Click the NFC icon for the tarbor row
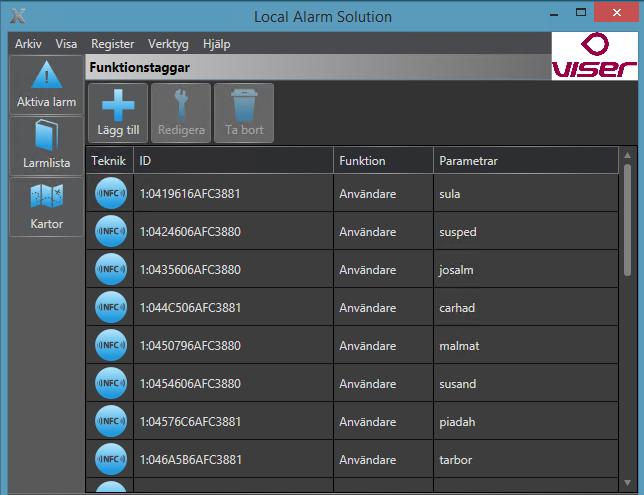 pyautogui.click(x=110, y=459)
